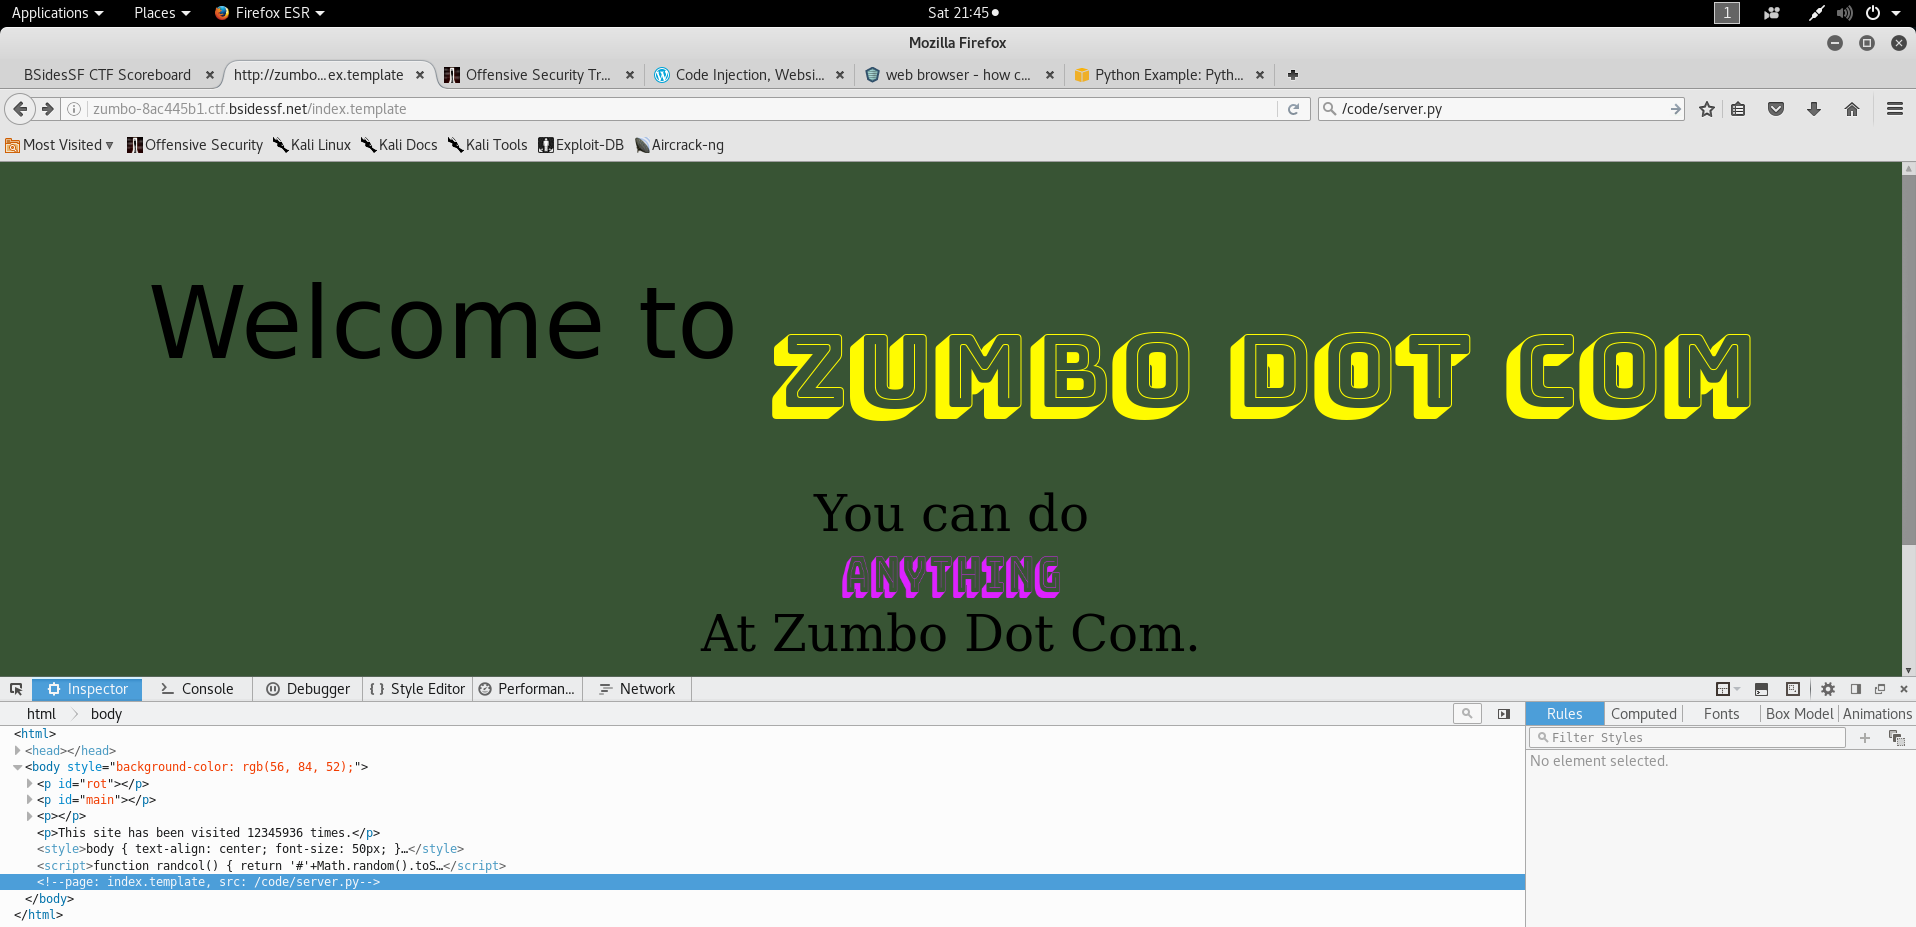Switch to Python Example tab
Viewport: 1916px width, 927px height.
(1168, 75)
